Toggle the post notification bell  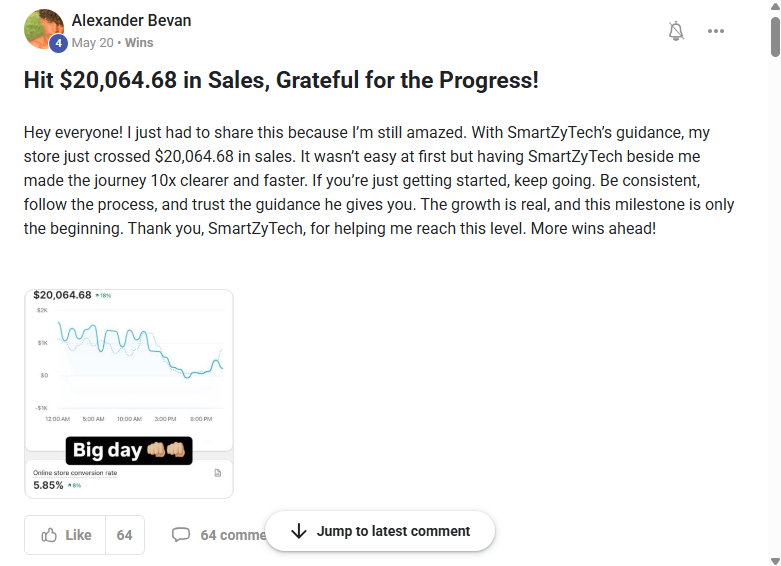(x=676, y=31)
